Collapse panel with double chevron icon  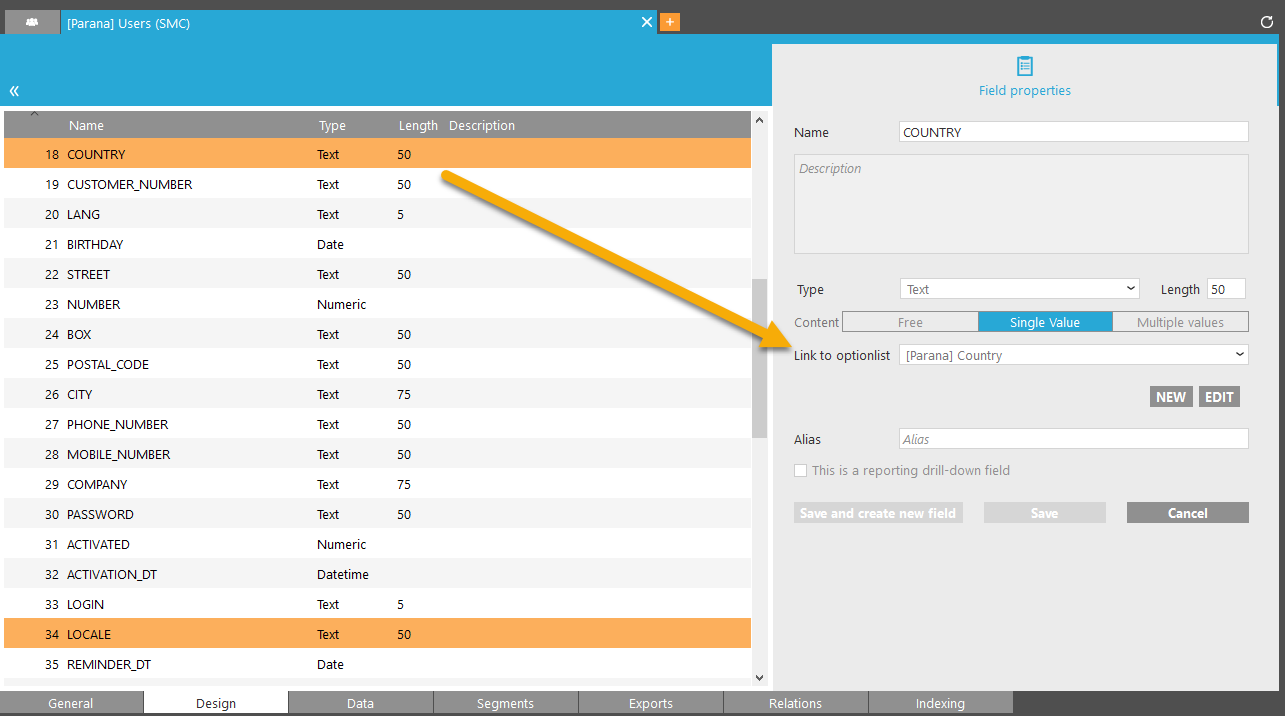point(14,91)
